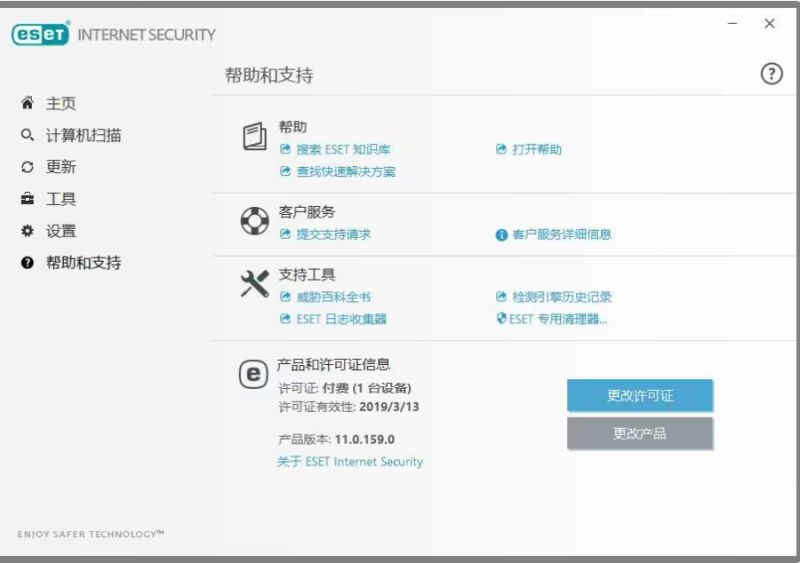This screenshot has height=563, width=800.
Task: Click the info icon beside 客户服务详细信息
Action: (x=502, y=235)
